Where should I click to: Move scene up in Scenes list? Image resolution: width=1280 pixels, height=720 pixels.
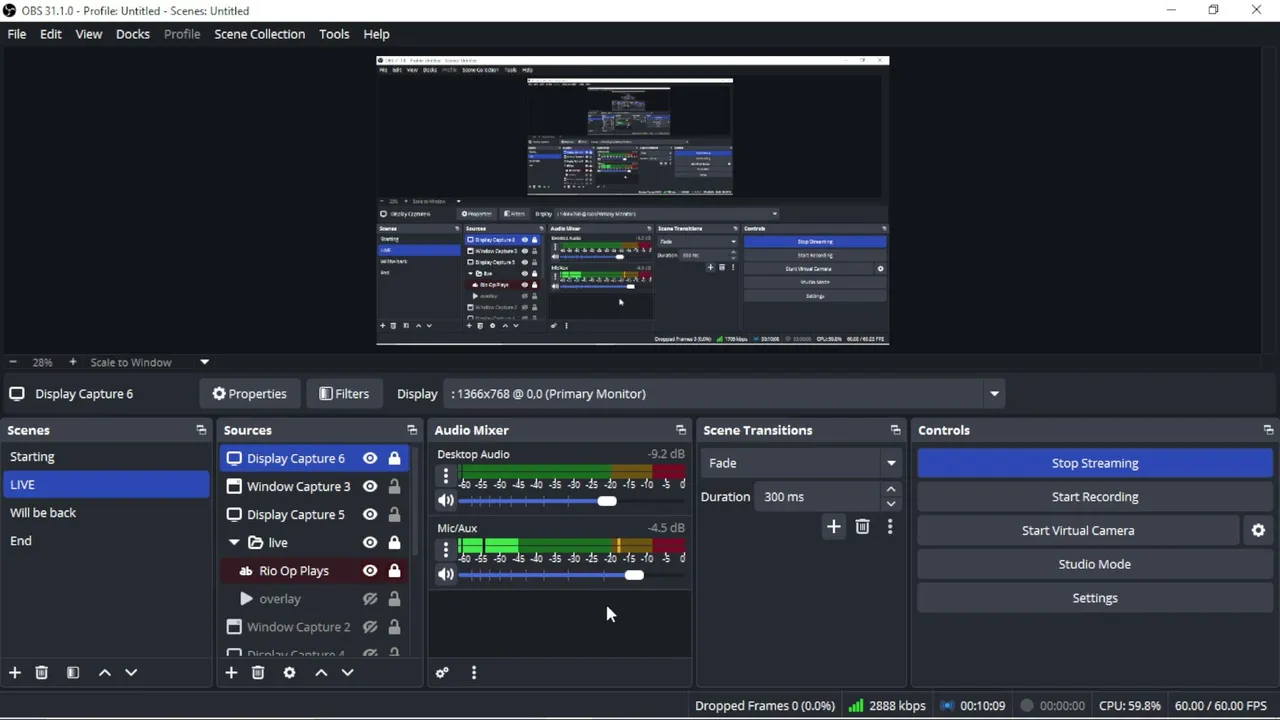coord(105,673)
